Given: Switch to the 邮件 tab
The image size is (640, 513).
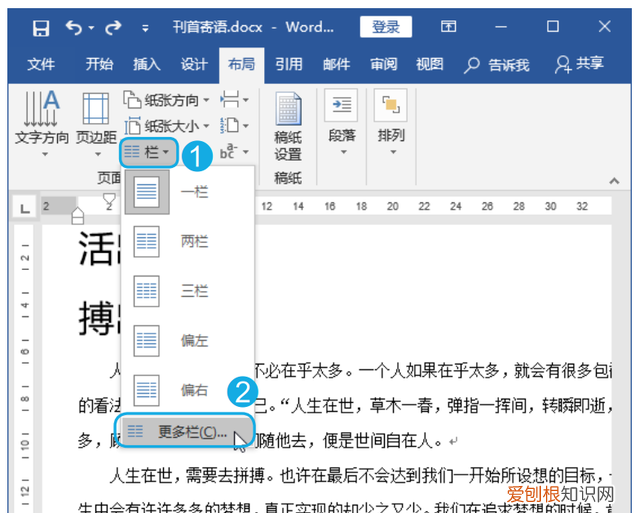Looking at the screenshot, I should [336, 64].
